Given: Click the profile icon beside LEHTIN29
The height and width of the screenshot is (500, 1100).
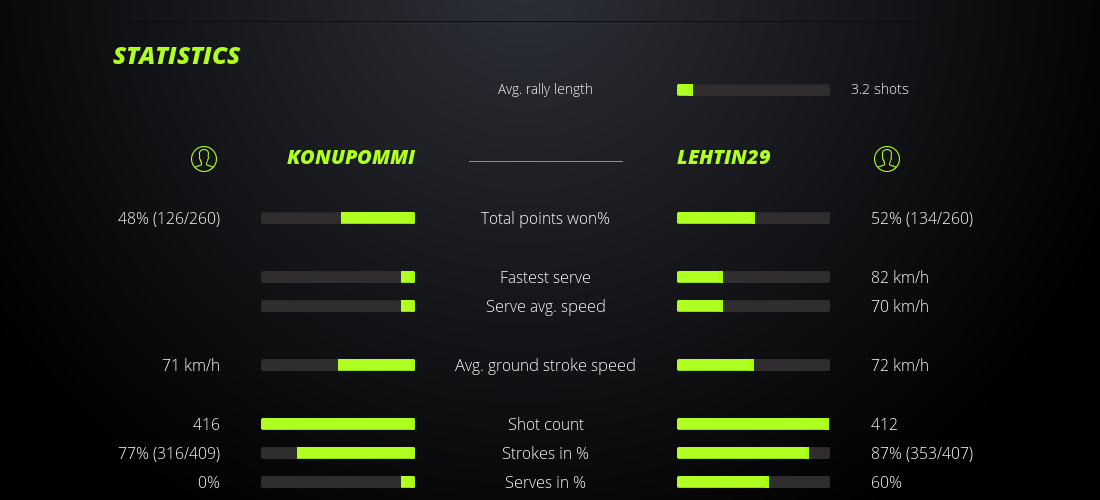Looking at the screenshot, I should pyautogui.click(x=887, y=158).
